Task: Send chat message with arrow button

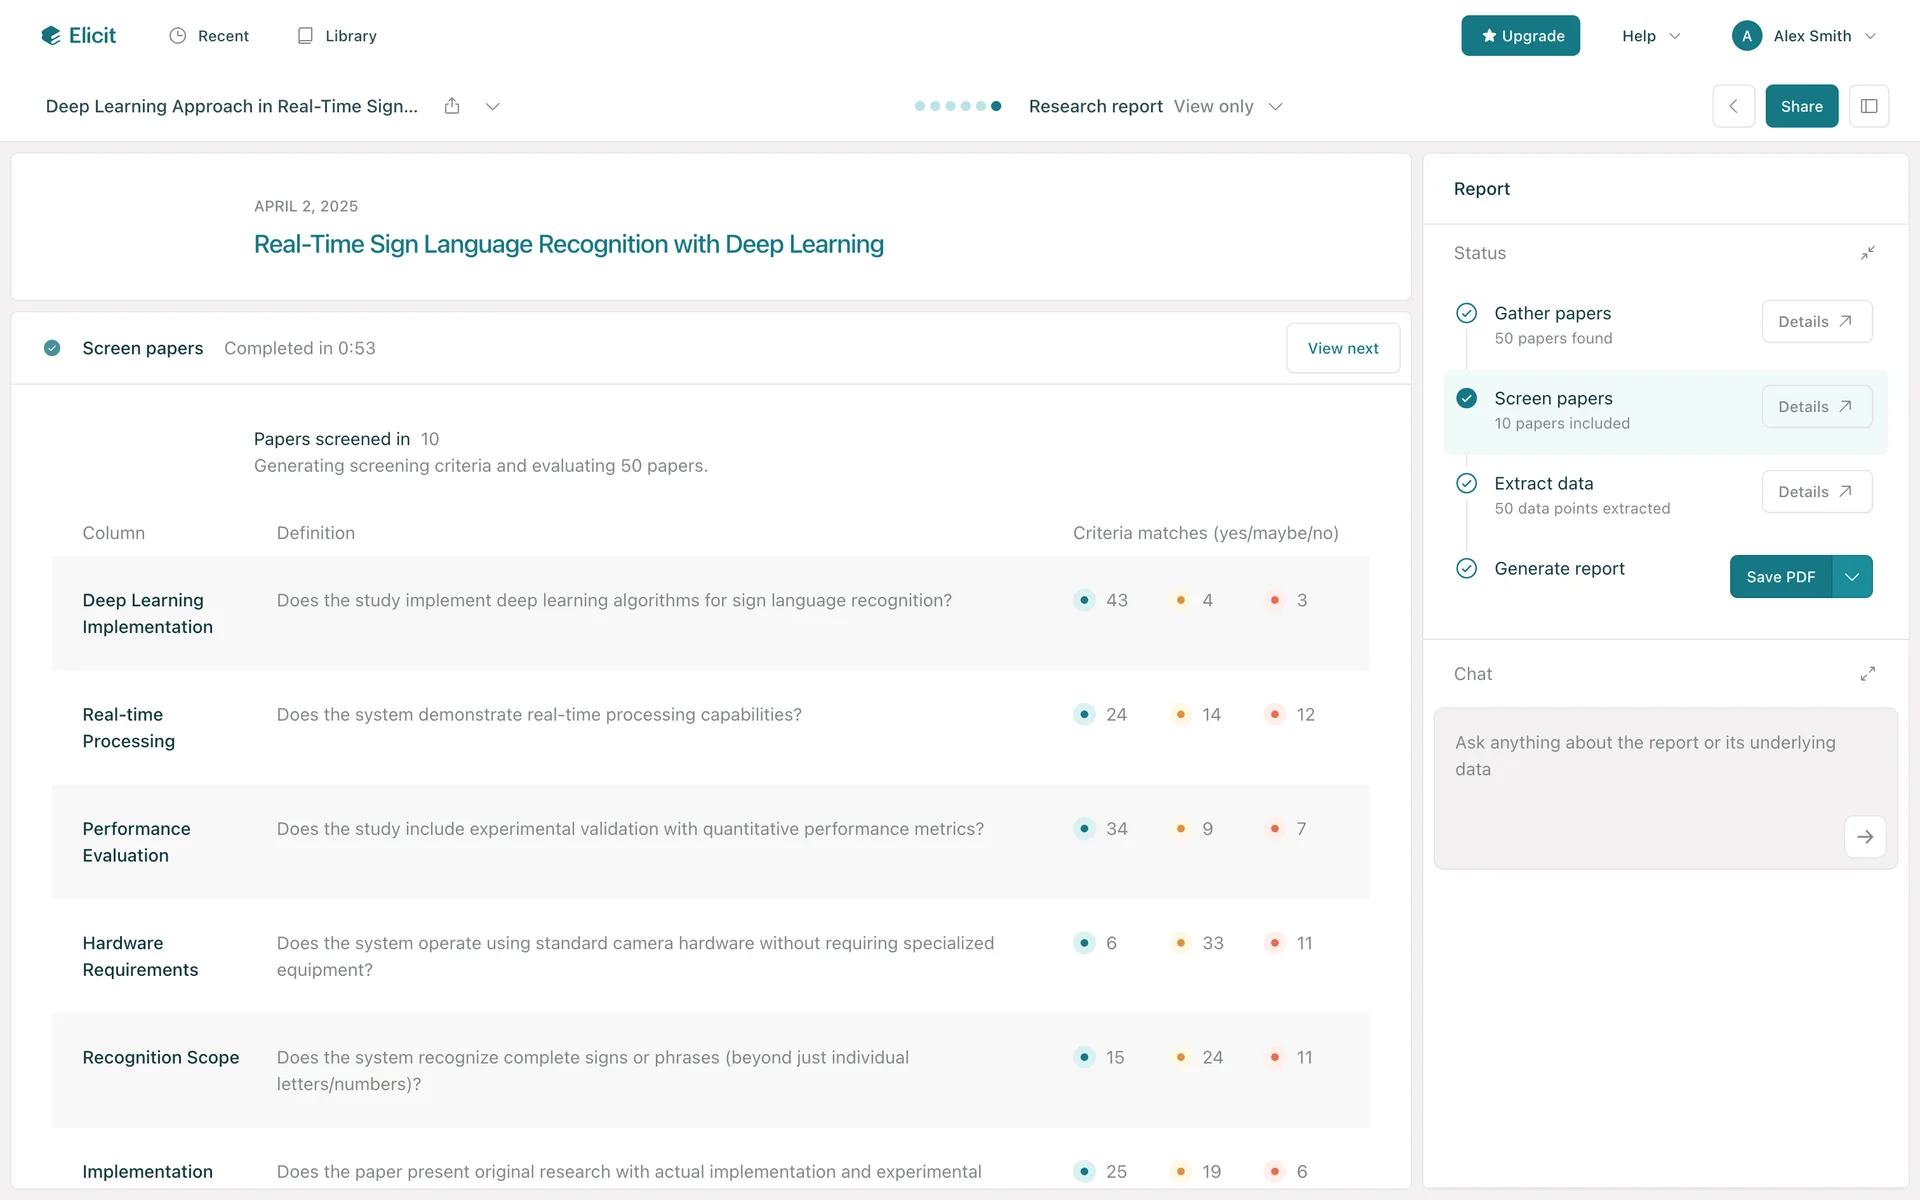Action: (1864, 837)
